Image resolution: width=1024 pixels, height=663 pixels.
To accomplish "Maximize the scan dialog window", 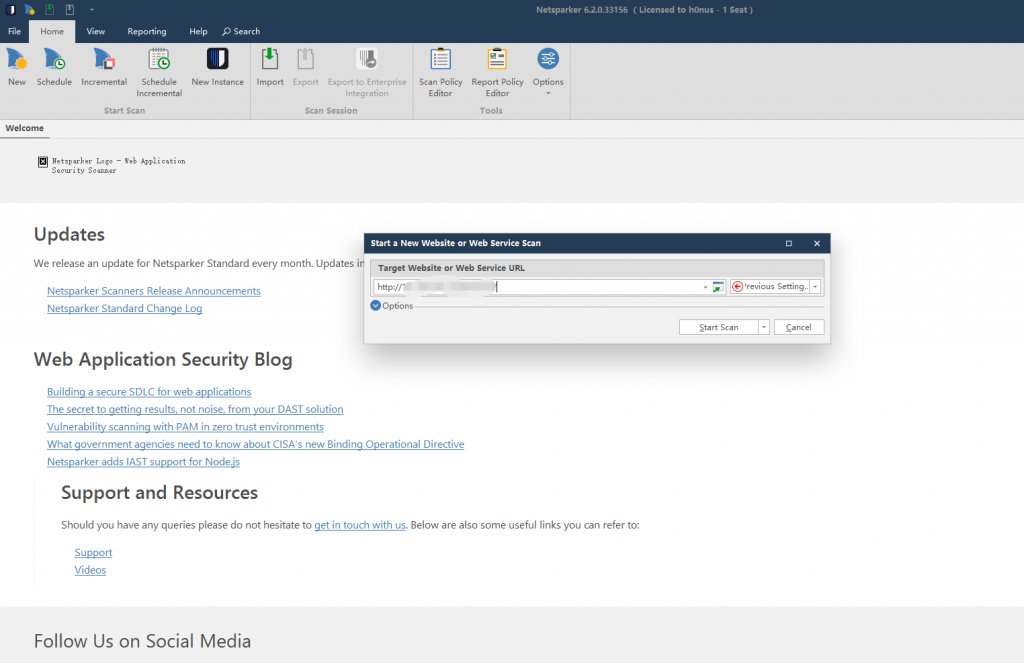I will pyautogui.click(x=789, y=244).
